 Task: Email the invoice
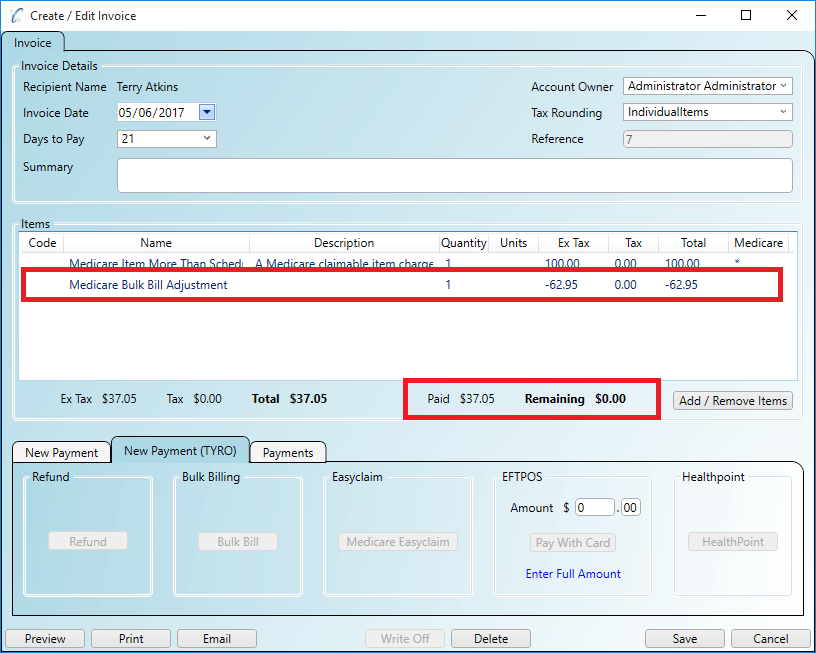coord(216,638)
